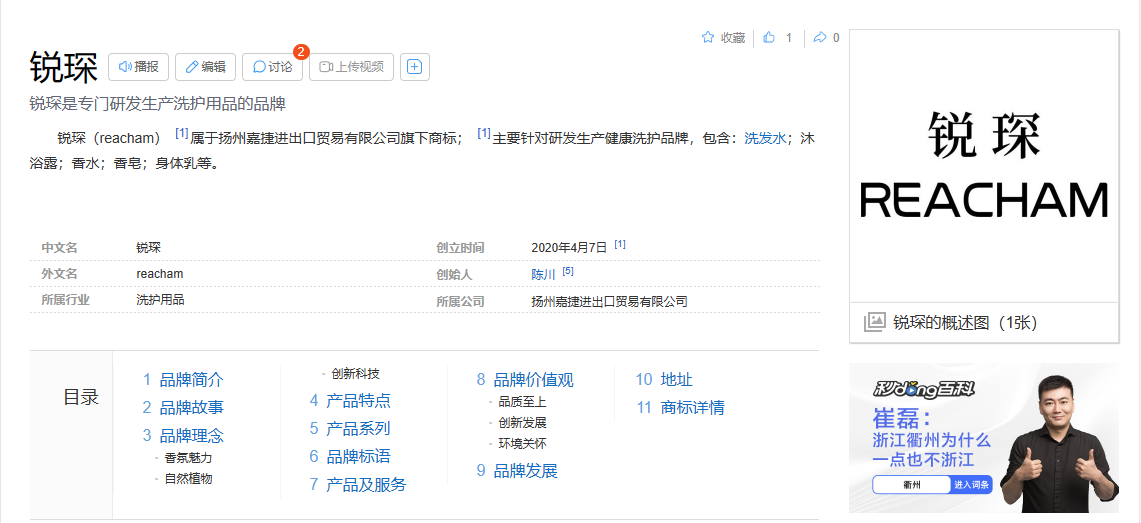This screenshot has height=523, width=1141.
Task: Click the plus icon next to 上传视频
Action: tap(415, 67)
